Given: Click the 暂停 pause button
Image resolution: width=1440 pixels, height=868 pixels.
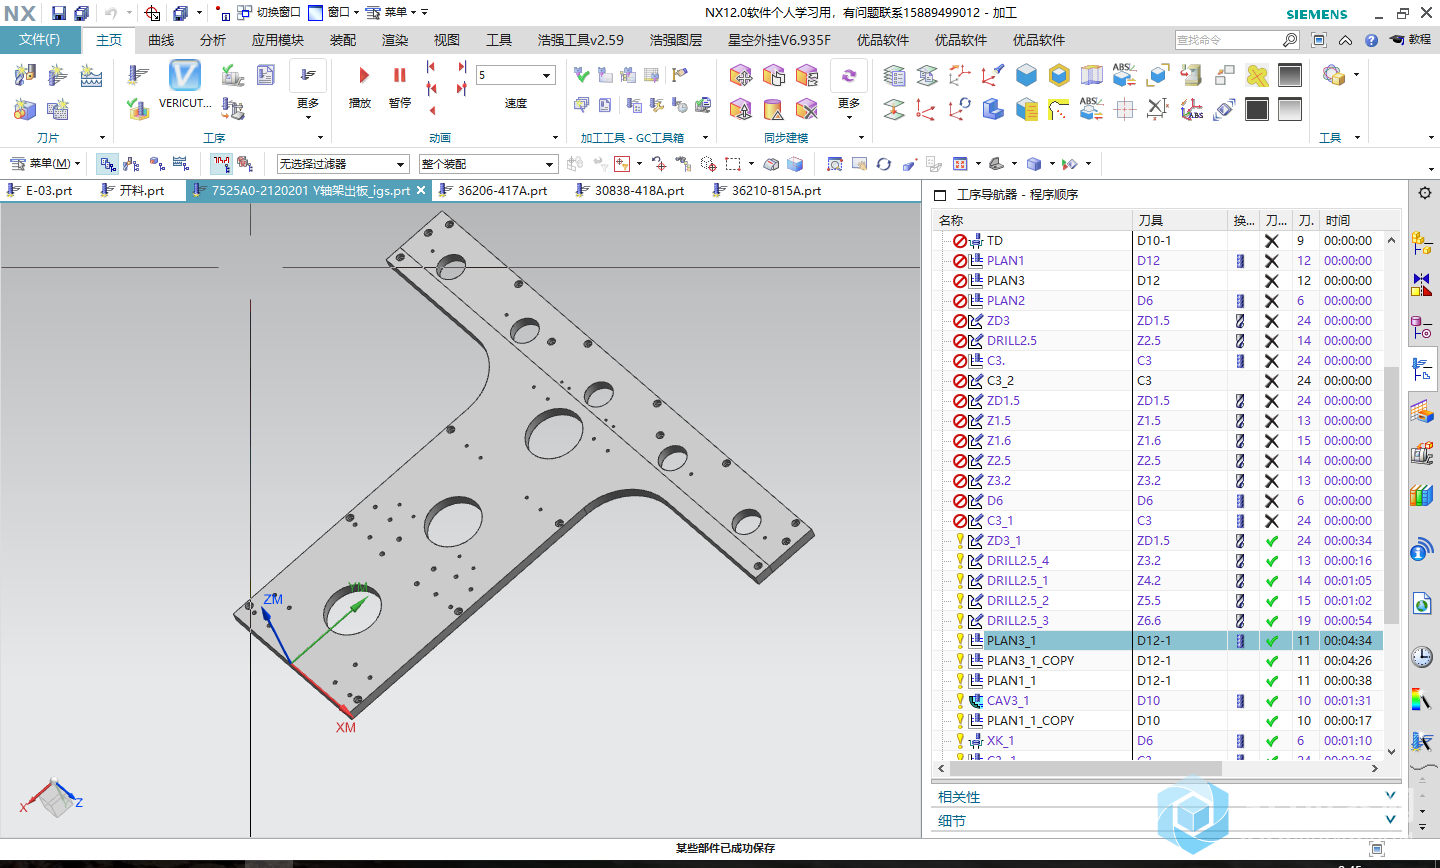Looking at the screenshot, I should click(x=400, y=86).
